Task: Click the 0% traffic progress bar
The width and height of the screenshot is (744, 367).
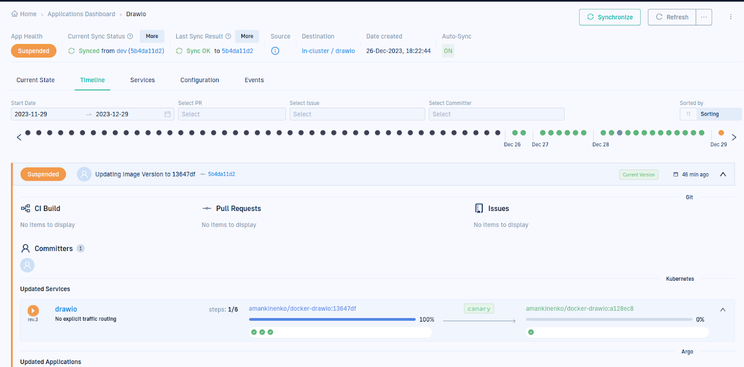Action: tap(609, 320)
